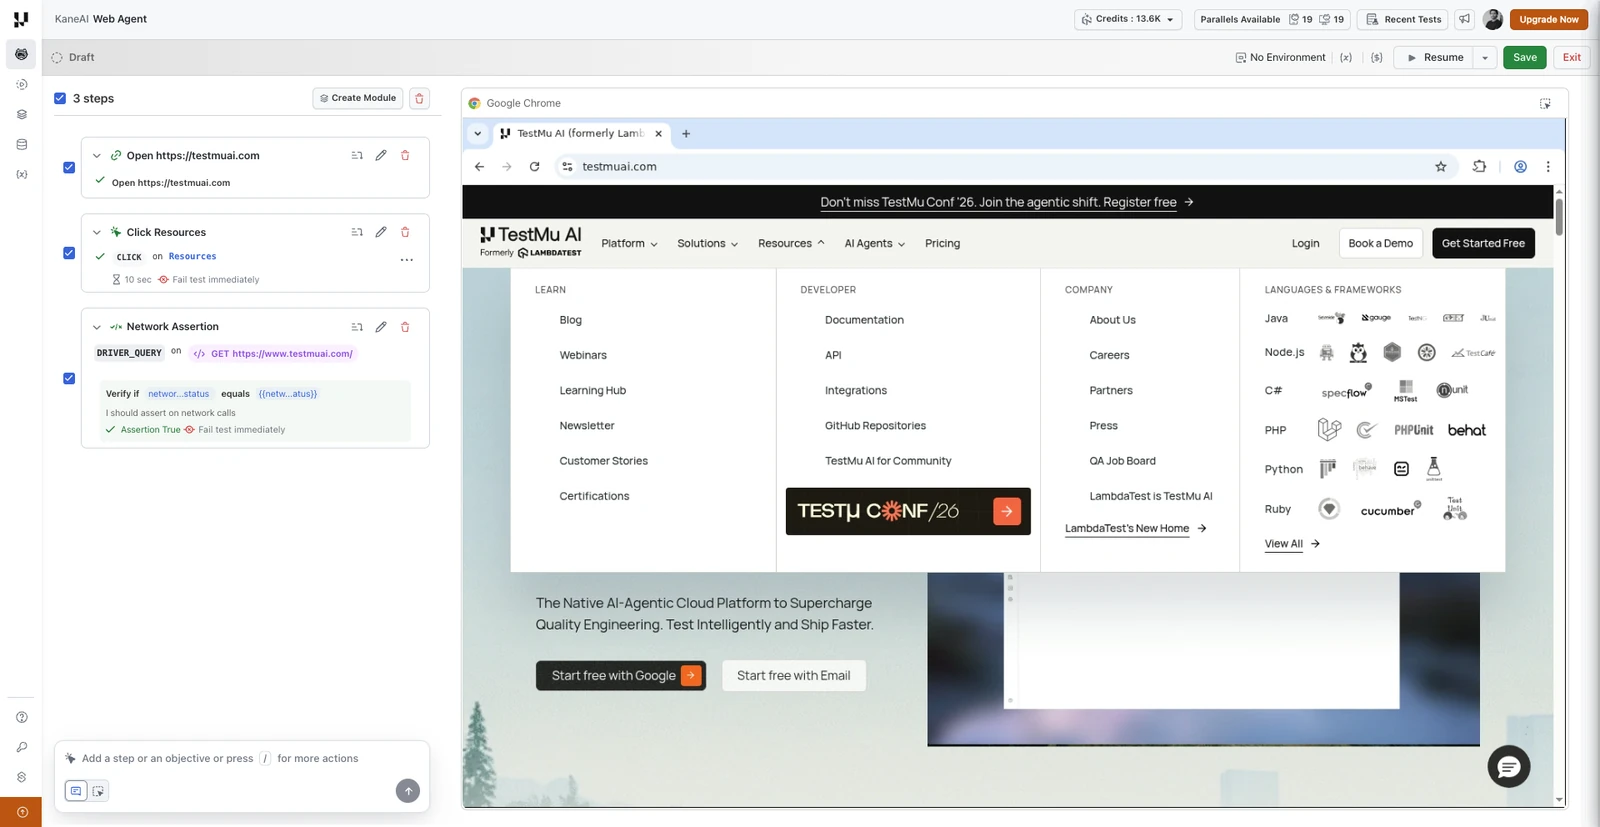Click the orange upgrade arrow icon at sidebar bottom
Viewport: 1600px width, 827px height.
[21, 812]
